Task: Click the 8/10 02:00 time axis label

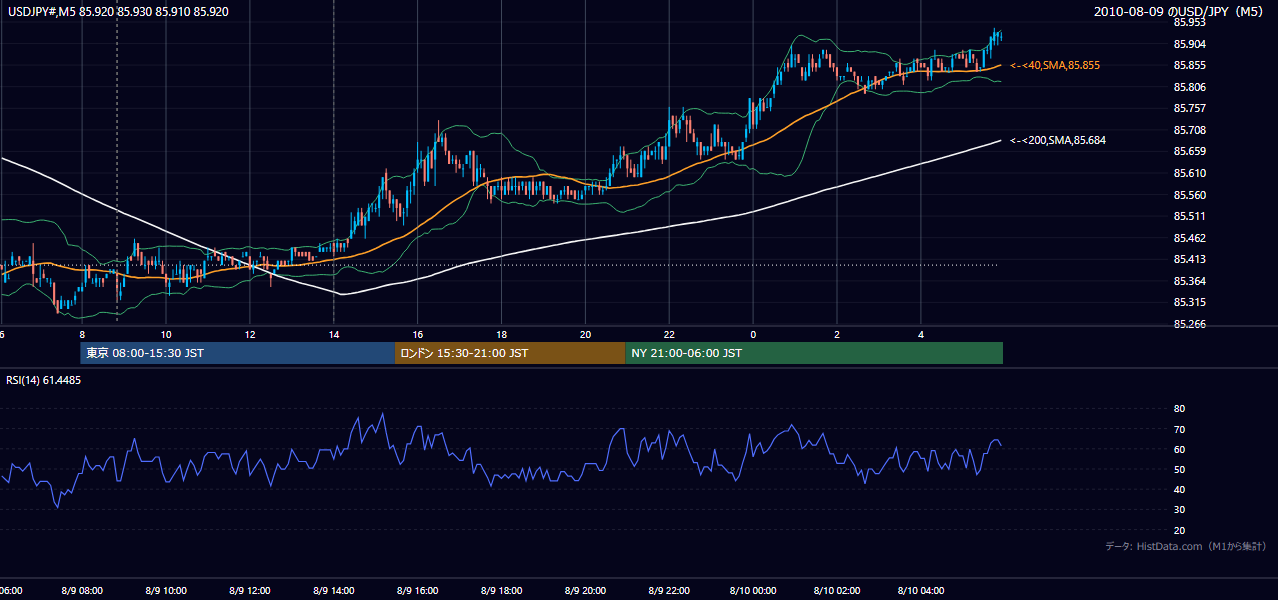Action: pyautogui.click(x=838, y=590)
